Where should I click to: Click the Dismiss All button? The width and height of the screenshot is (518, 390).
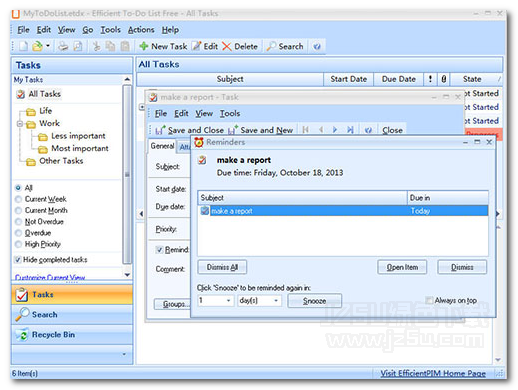pyautogui.click(x=222, y=267)
